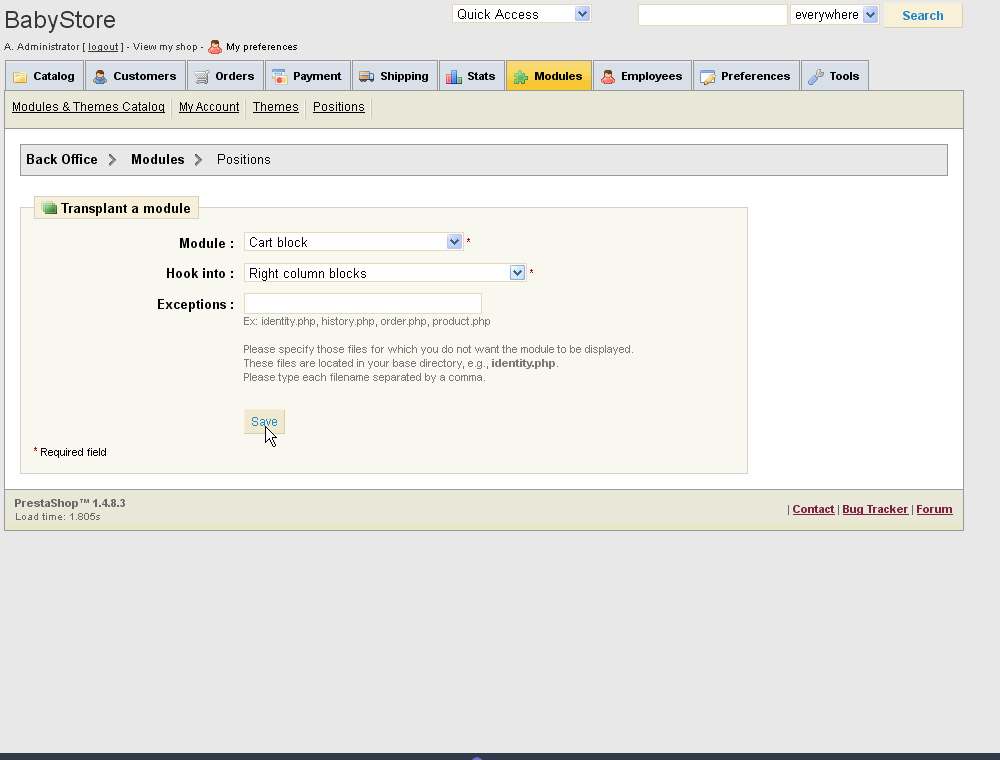Expand the Module selection dropdown
Viewport: 1000px width, 760px height.
coord(354,242)
